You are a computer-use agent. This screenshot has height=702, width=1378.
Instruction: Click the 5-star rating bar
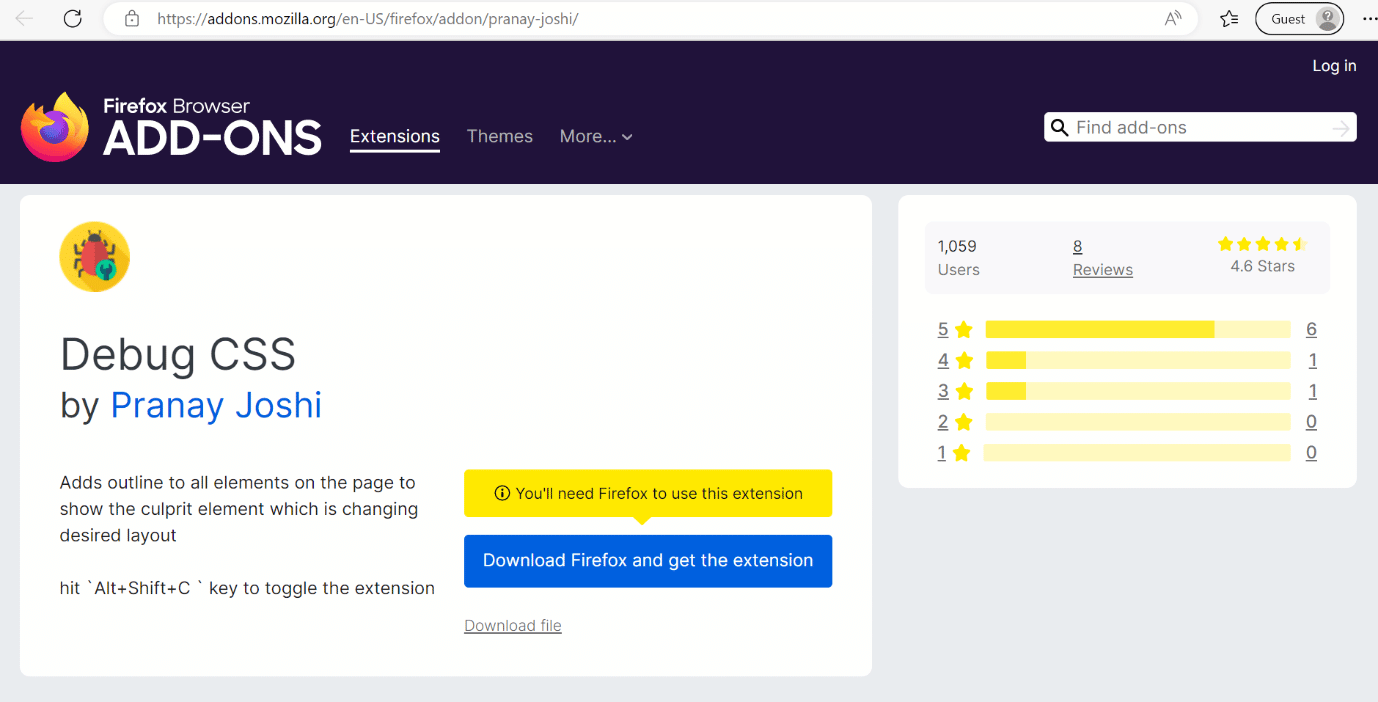coord(1138,330)
